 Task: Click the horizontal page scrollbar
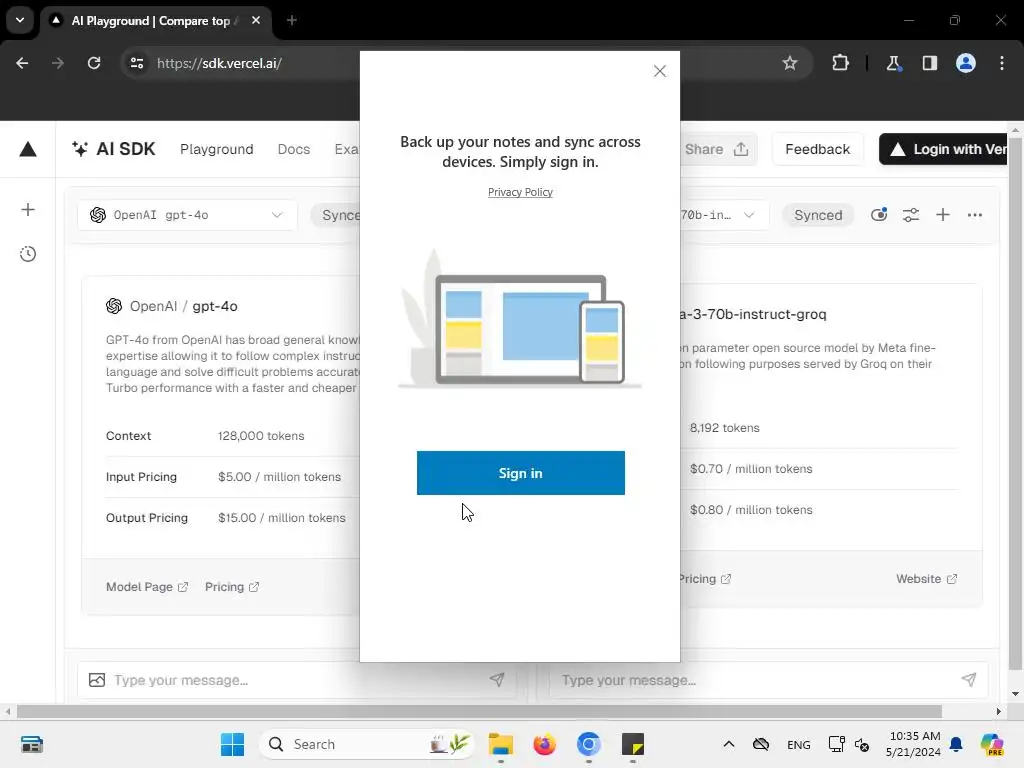point(479,711)
